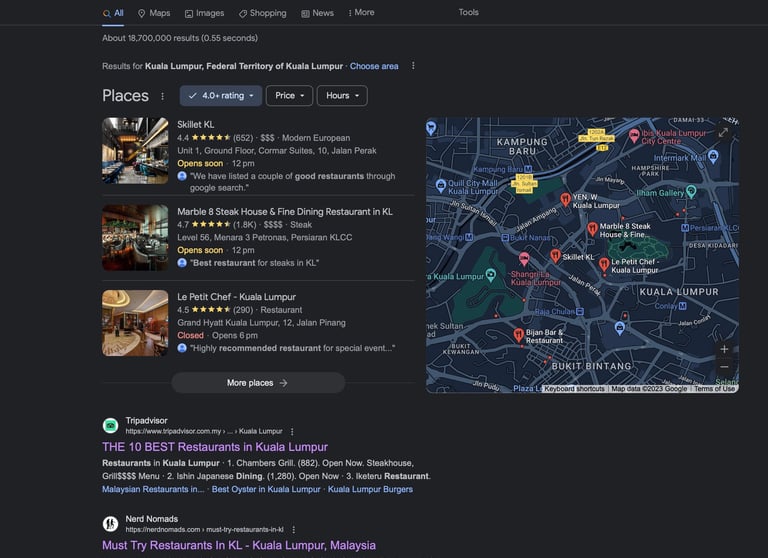The image size is (768, 558).
Task: Expand the Price filter dropdown
Action: pos(289,96)
